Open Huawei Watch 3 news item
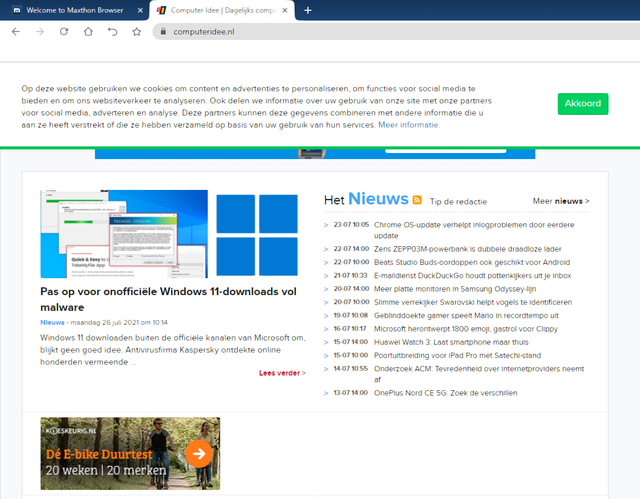The image size is (640, 499). (x=451, y=342)
